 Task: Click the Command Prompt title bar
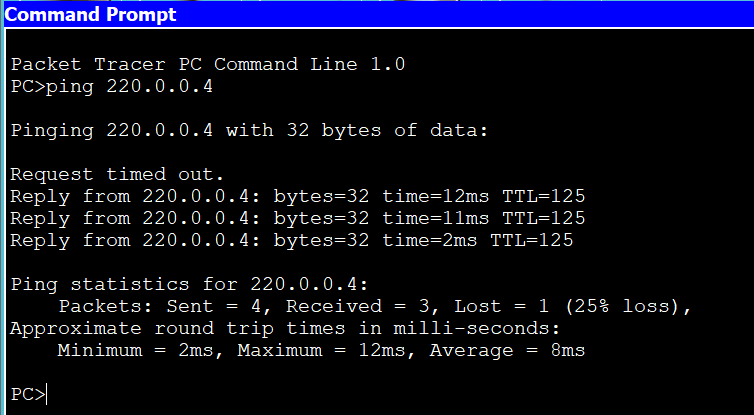coord(379,14)
